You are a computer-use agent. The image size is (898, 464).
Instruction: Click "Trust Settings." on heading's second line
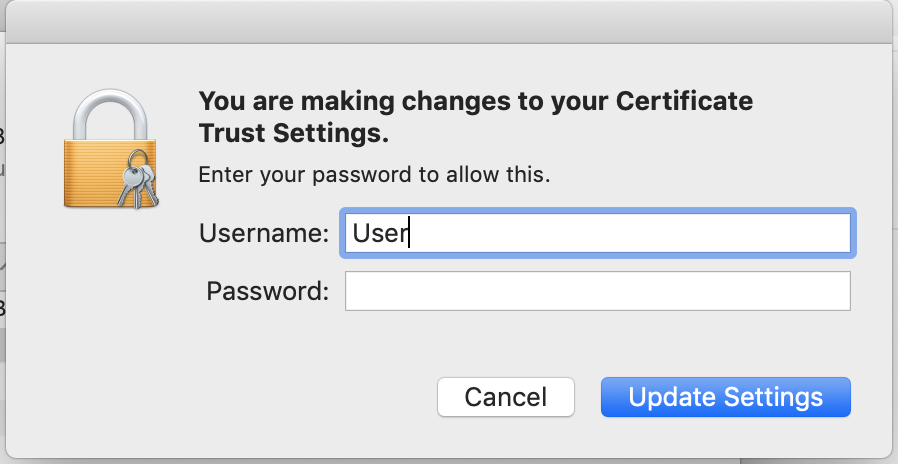pyautogui.click(x=294, y=132)
